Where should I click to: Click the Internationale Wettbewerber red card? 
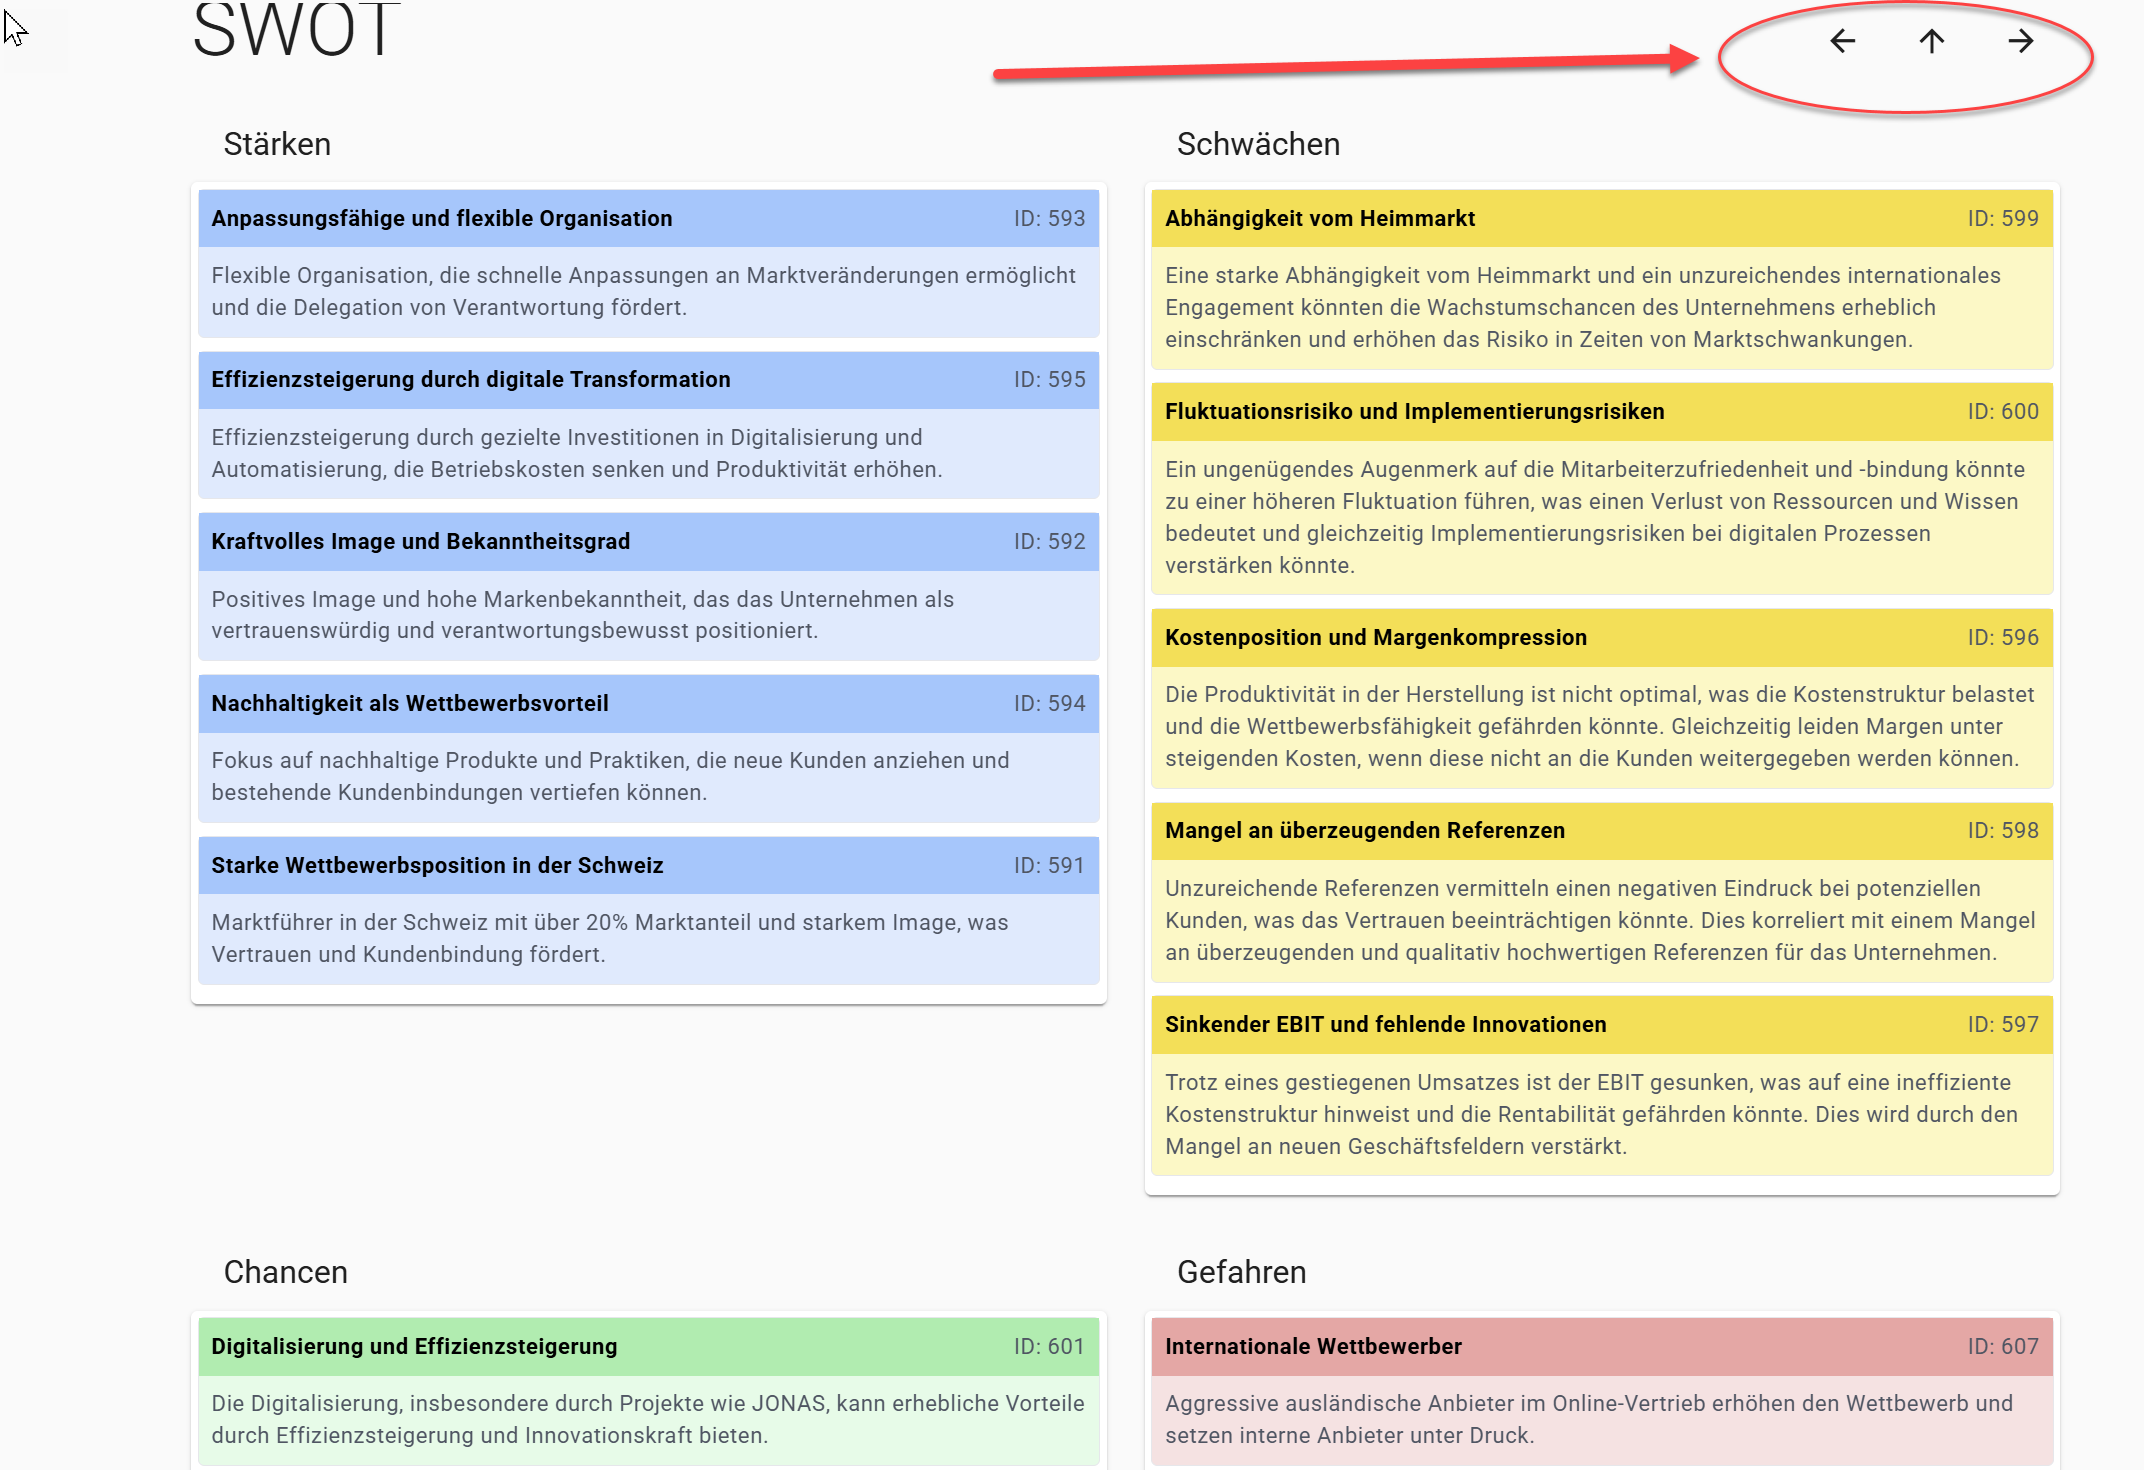(x=1312, y=1346)
